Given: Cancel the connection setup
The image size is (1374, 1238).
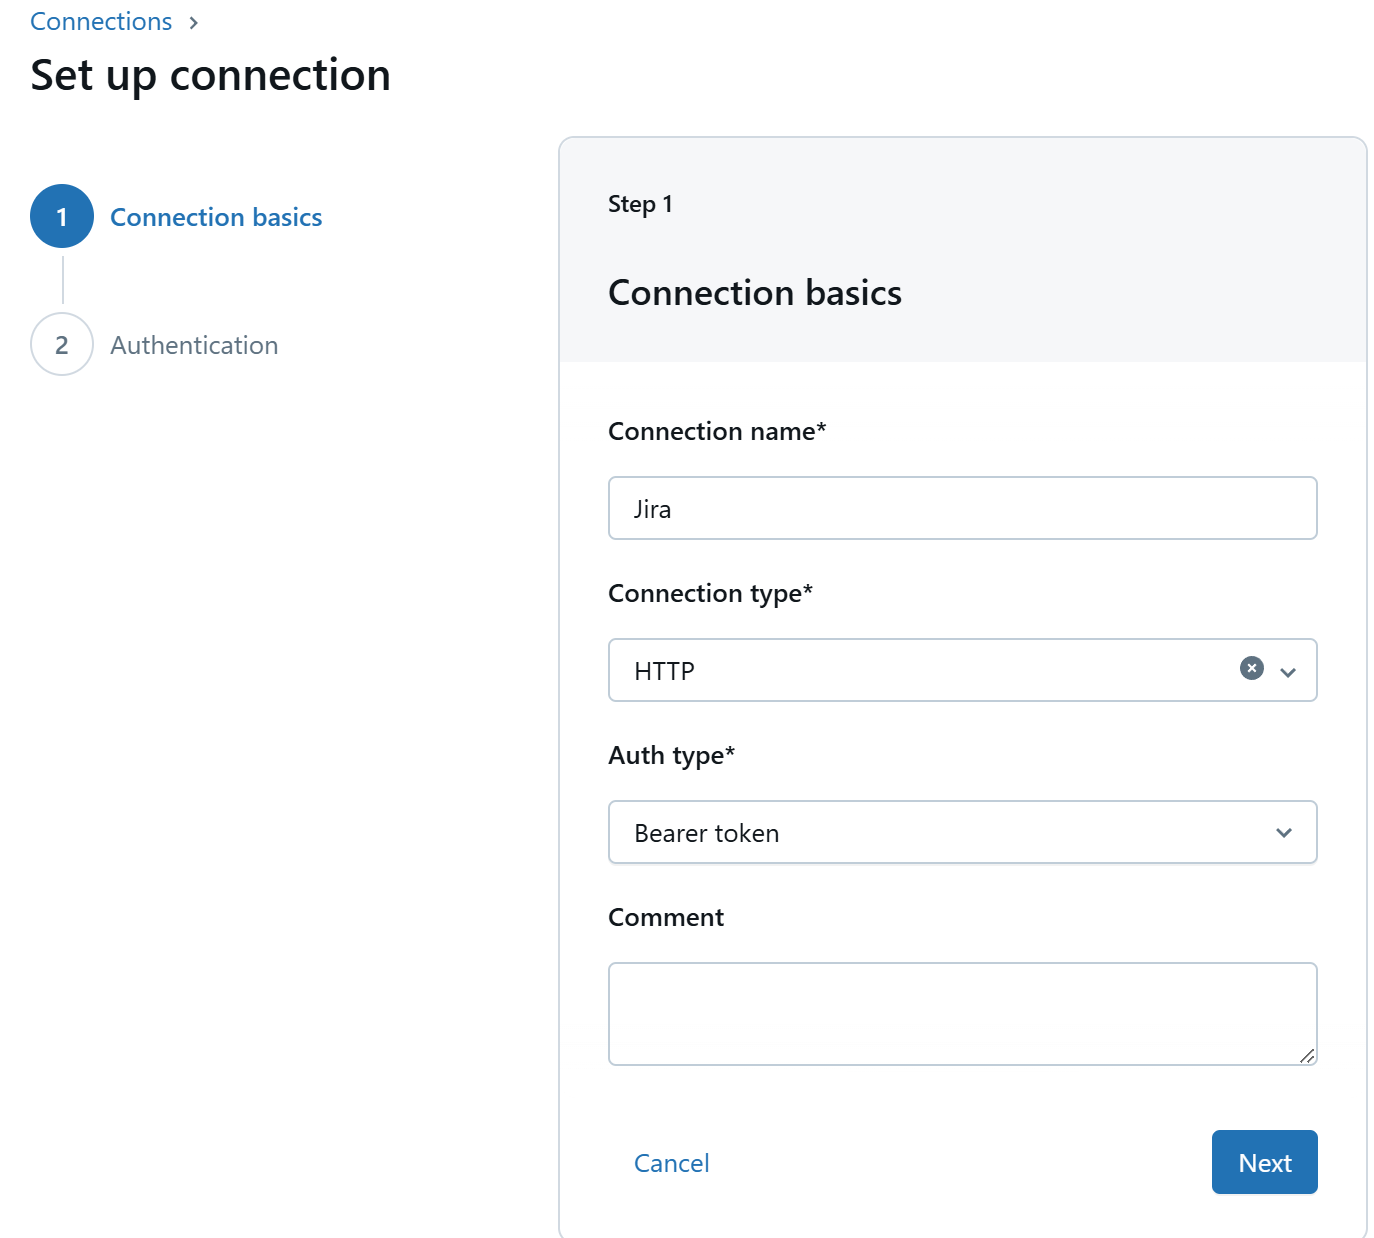Looking at the screenshot, I should pyautogui.click(x=671, y=1163).
